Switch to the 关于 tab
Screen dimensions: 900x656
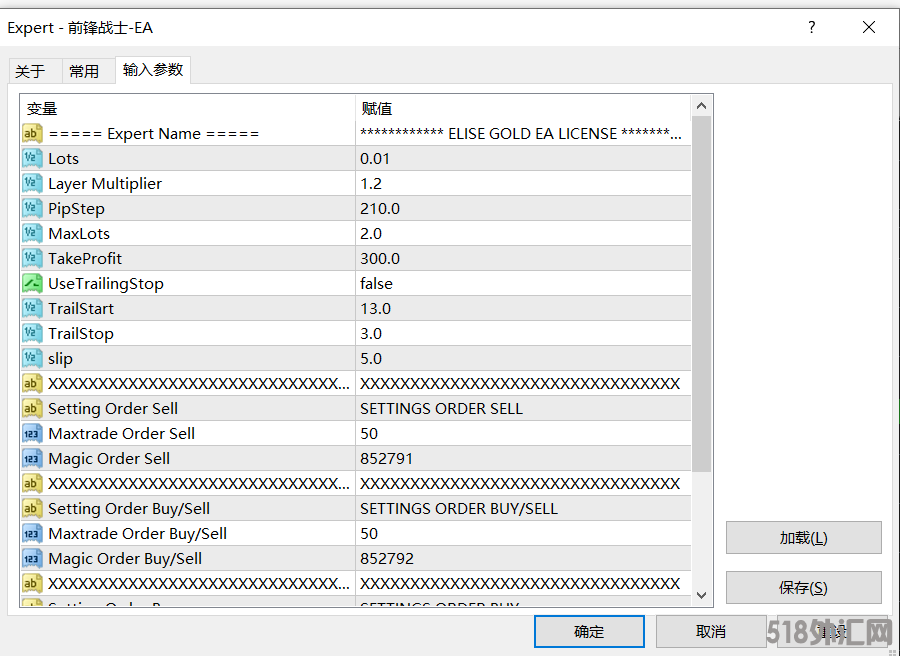(30, 71)
